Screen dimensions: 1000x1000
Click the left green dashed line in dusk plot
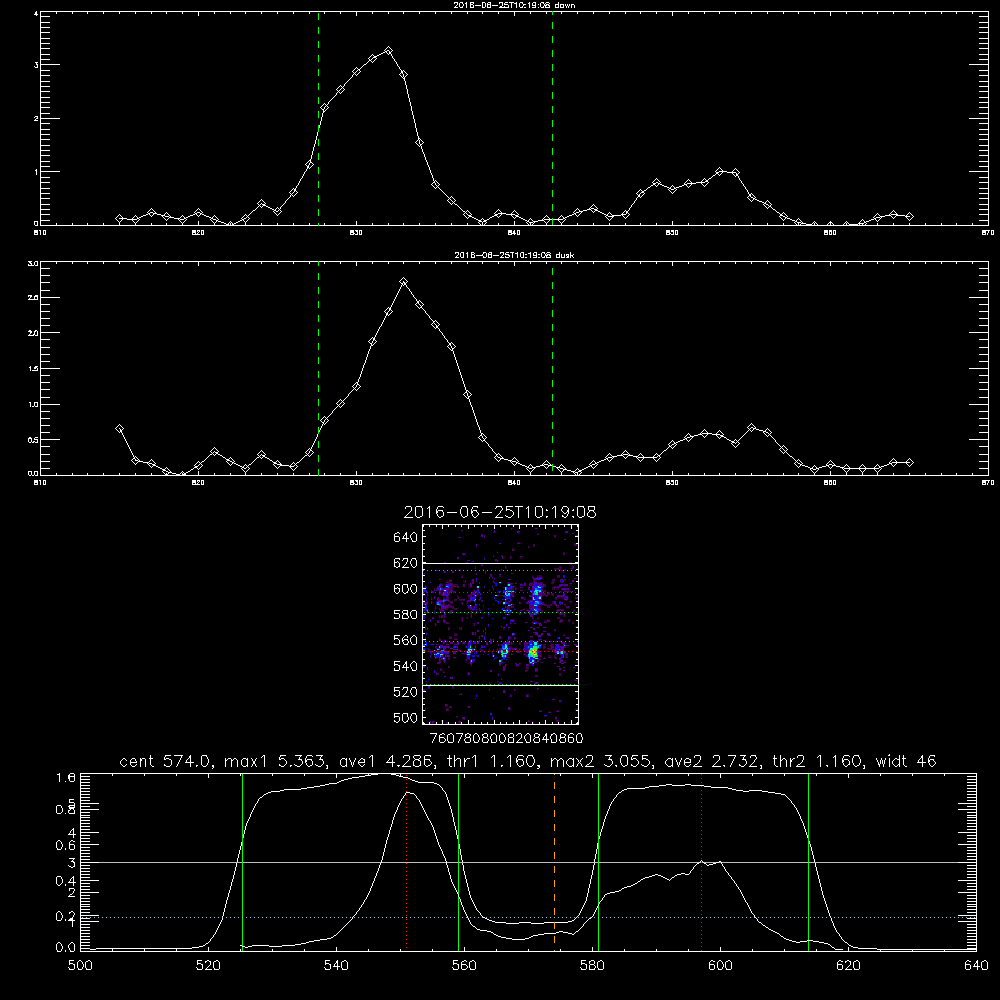318,369
